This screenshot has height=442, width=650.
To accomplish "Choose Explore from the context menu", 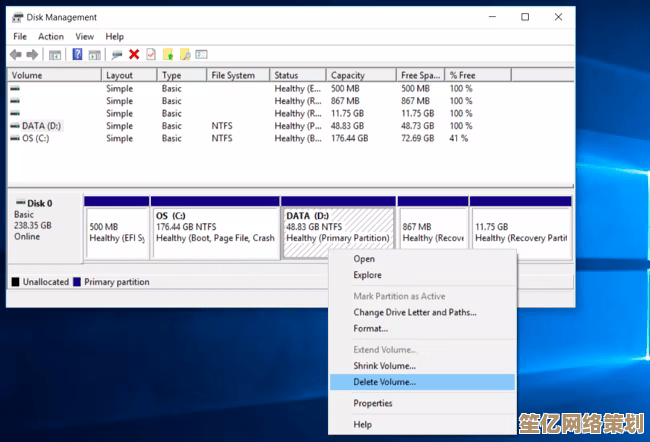I will (422, 275).
